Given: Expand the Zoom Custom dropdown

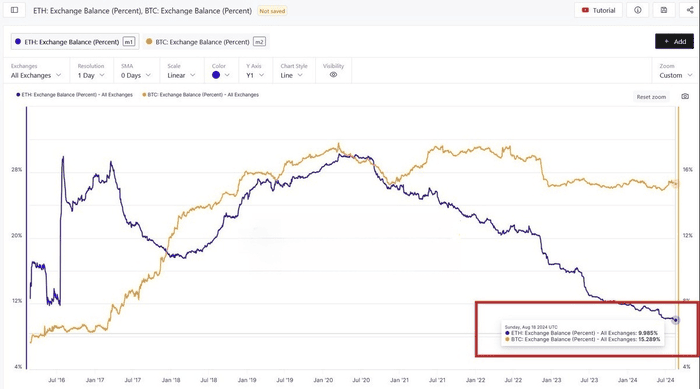Looking at the screenshot, I should pyautogui.click(x=675, y=75).
